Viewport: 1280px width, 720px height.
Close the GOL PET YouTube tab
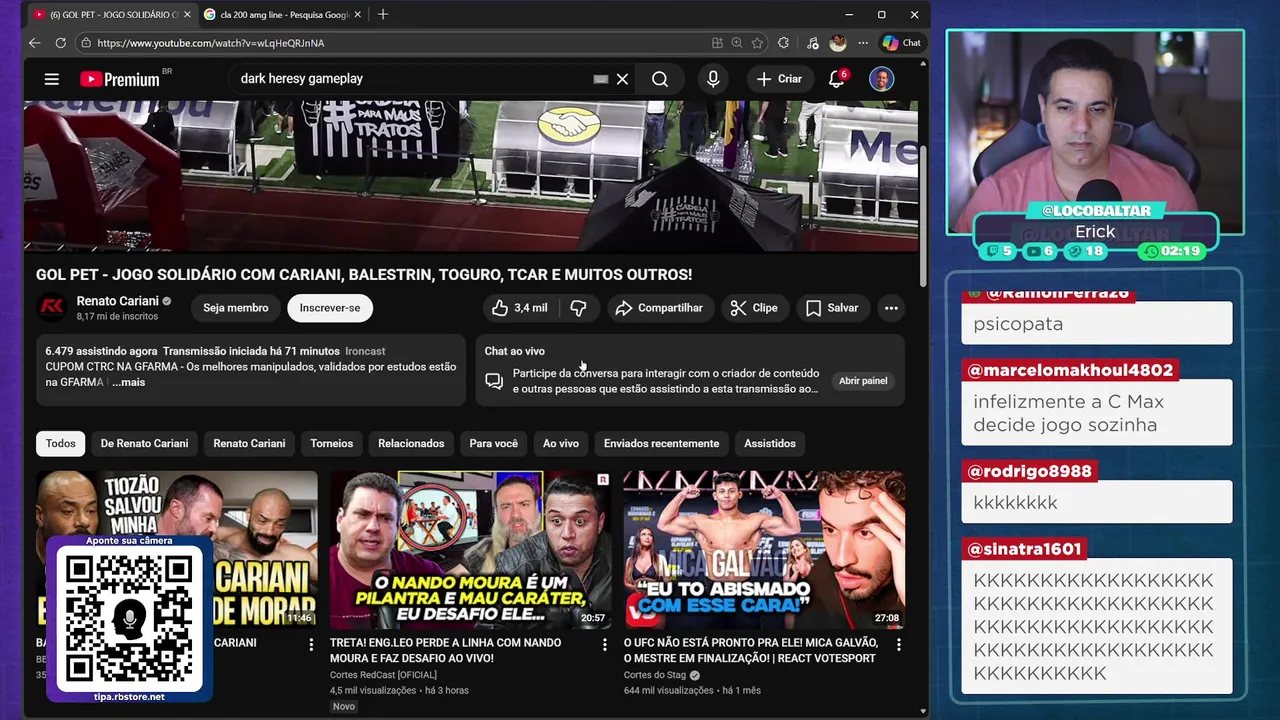click(187, 14)
